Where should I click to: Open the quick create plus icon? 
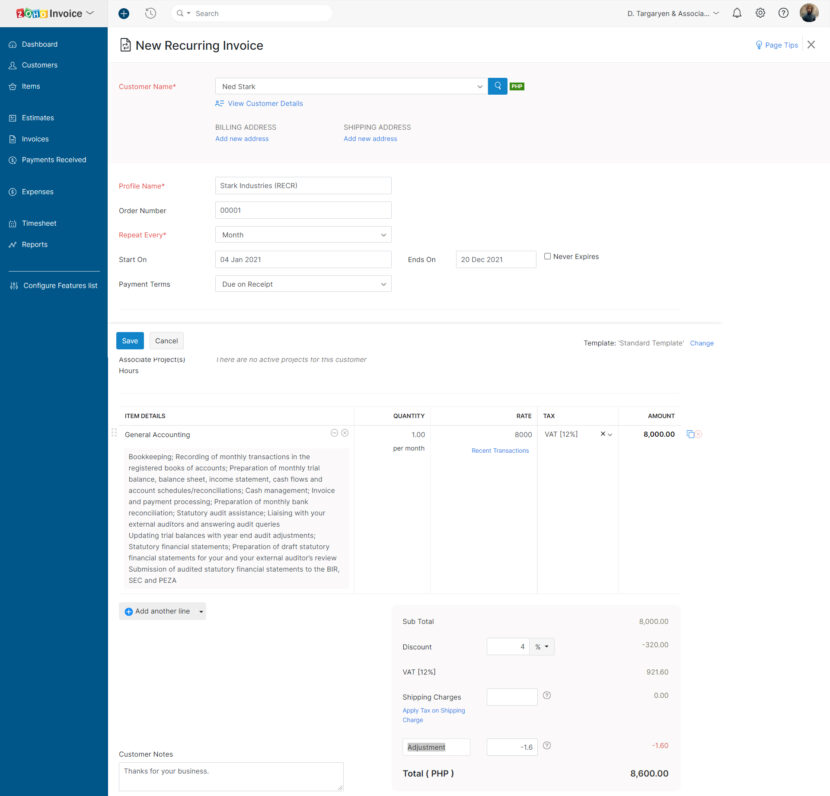tap(122, 13)
